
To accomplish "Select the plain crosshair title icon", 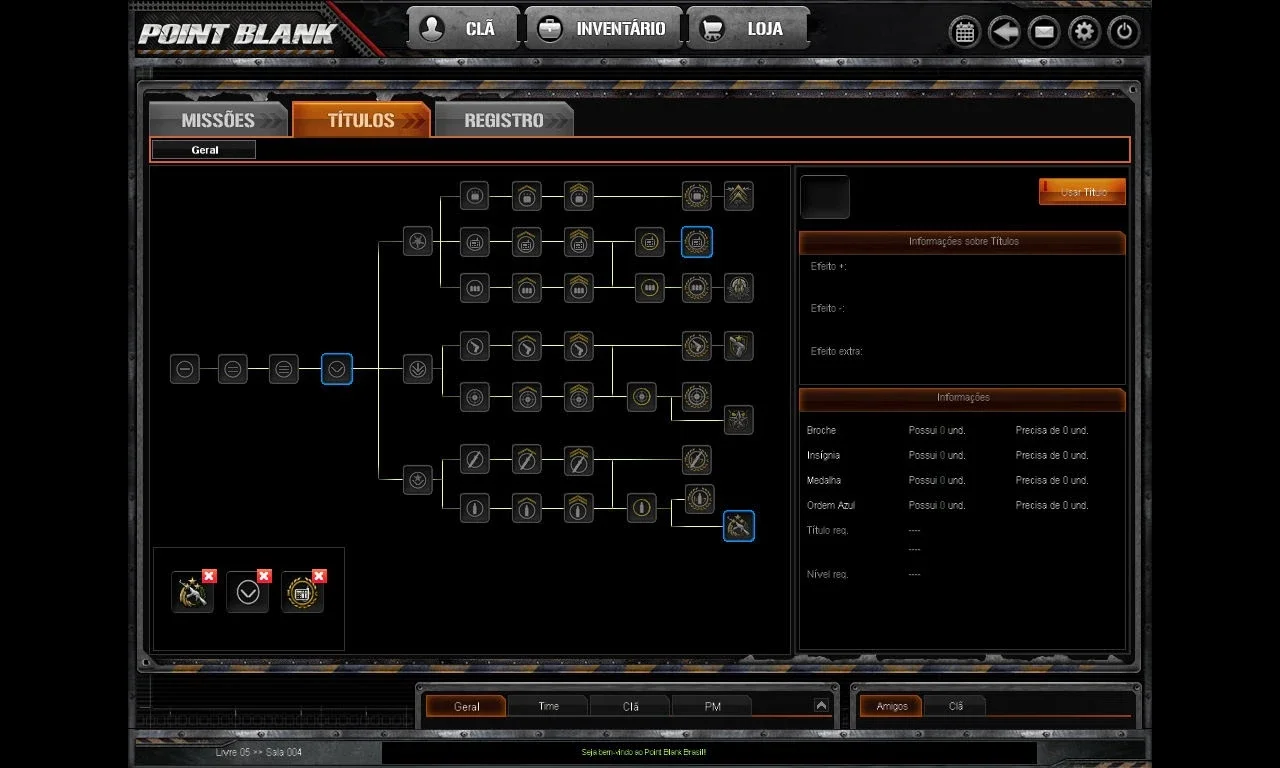I will click(x=475, y=396).
